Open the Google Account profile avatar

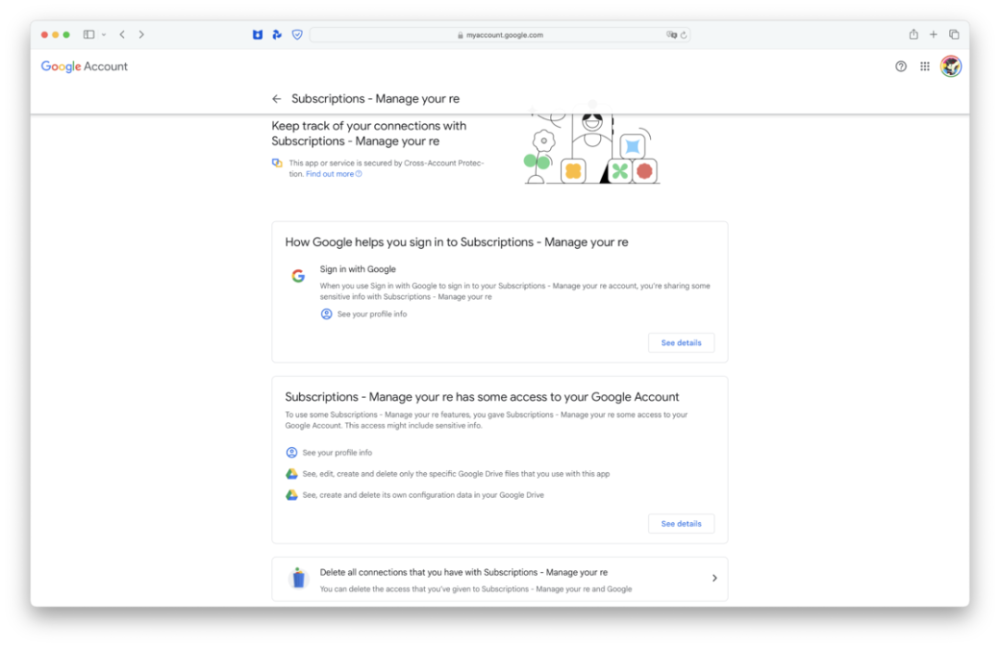point(951,66)
